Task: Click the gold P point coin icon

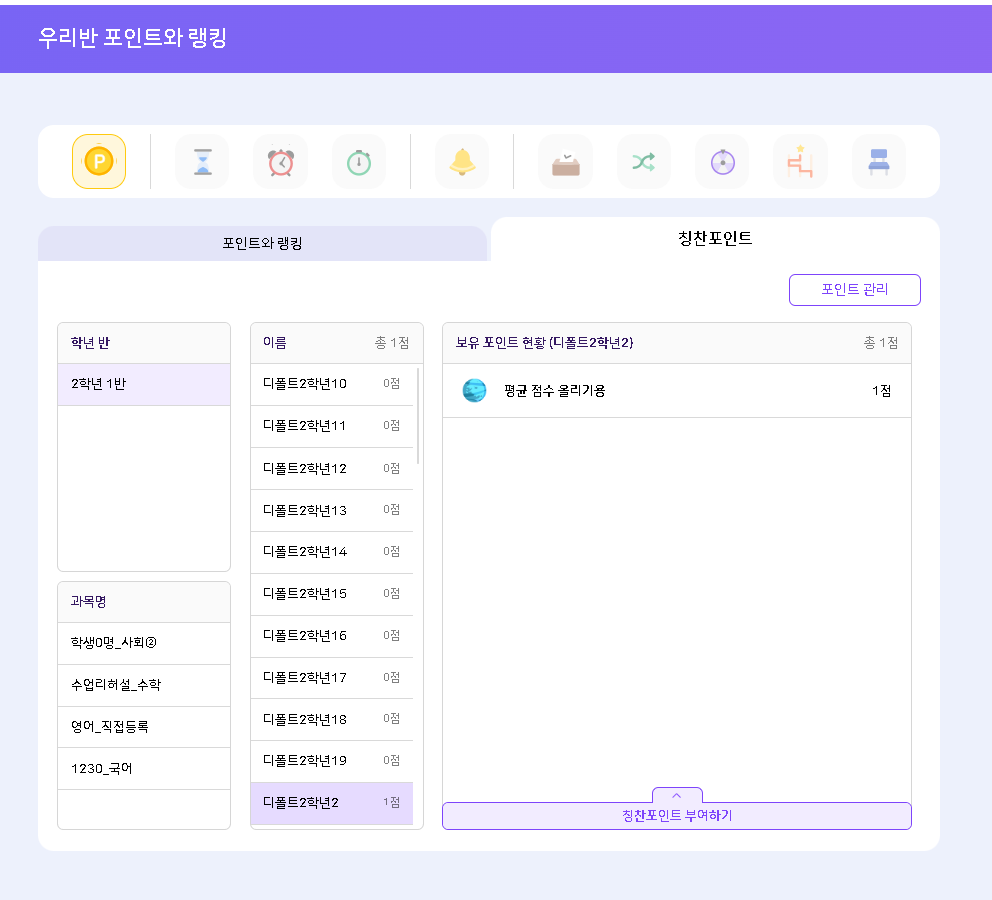Action: 99,162
